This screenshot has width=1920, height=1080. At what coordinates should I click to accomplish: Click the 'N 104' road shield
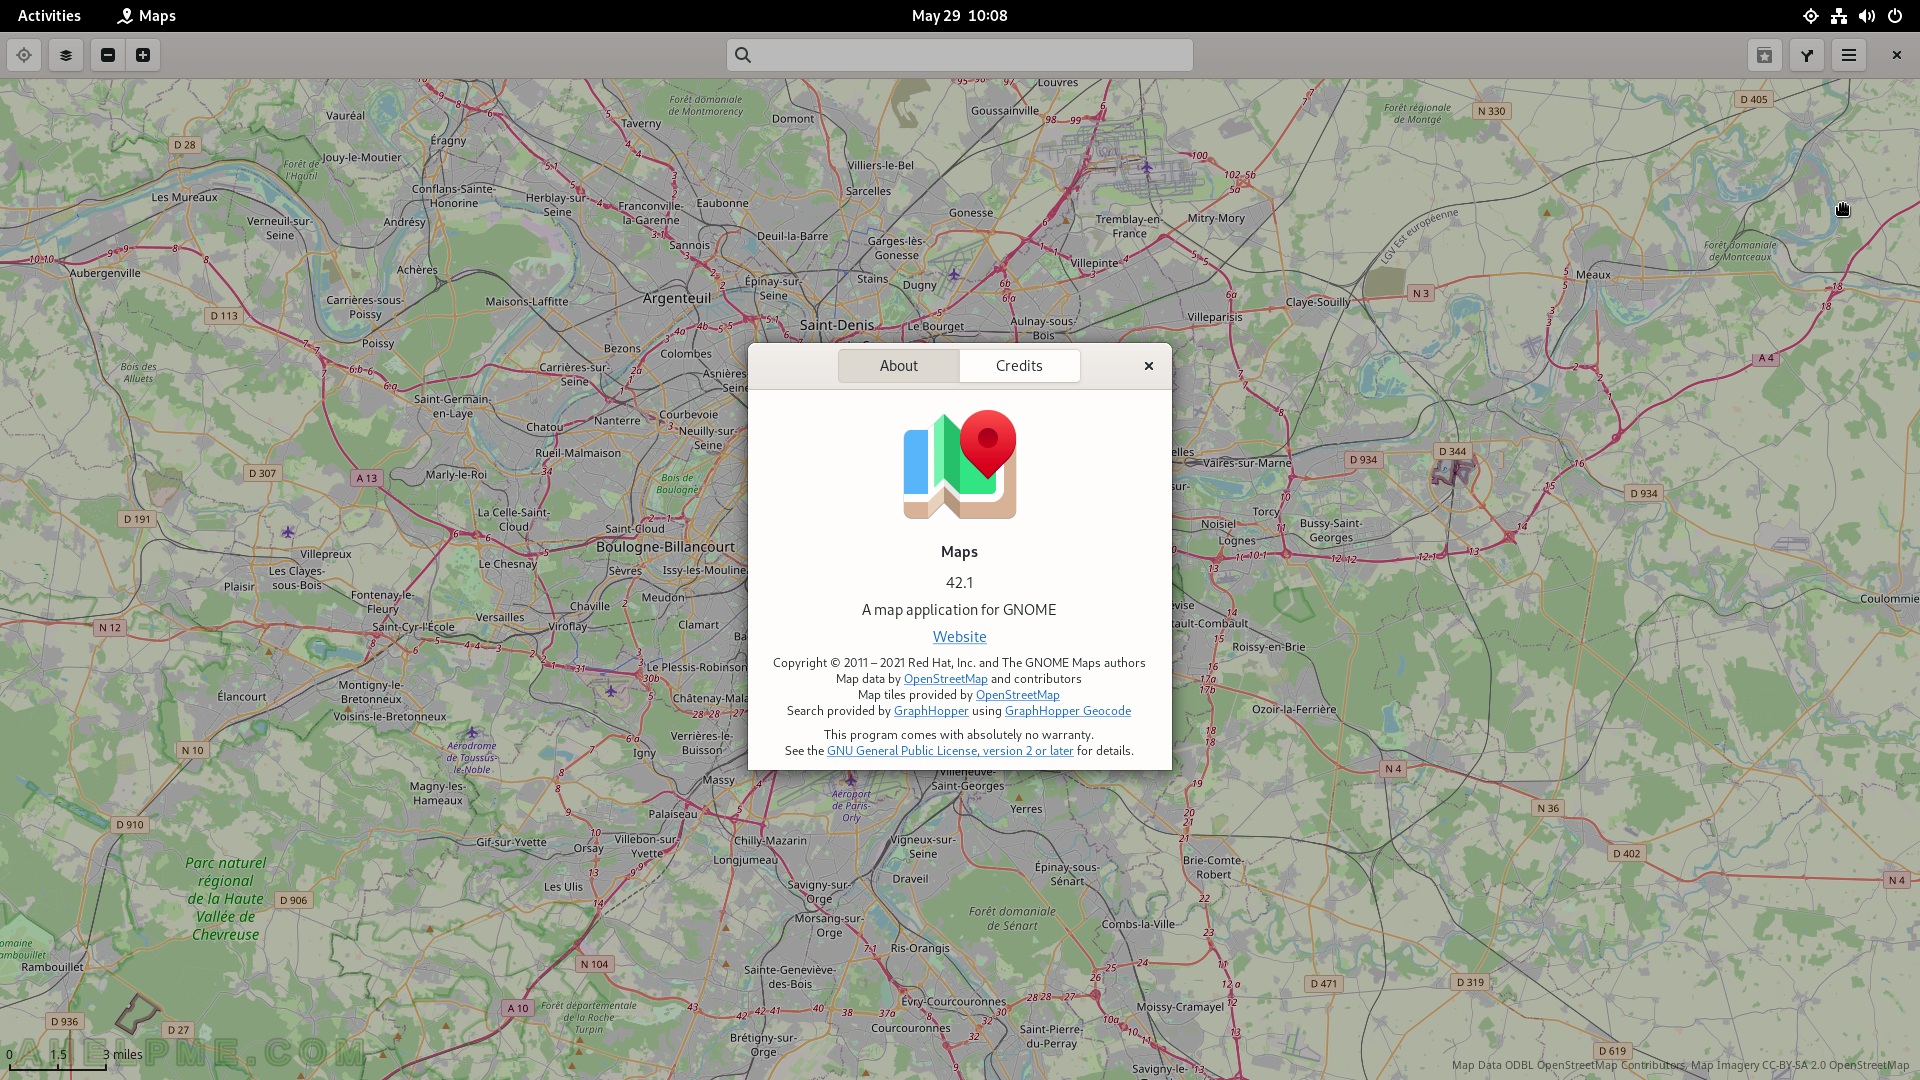pyautogui.click(x=595, y=965)
